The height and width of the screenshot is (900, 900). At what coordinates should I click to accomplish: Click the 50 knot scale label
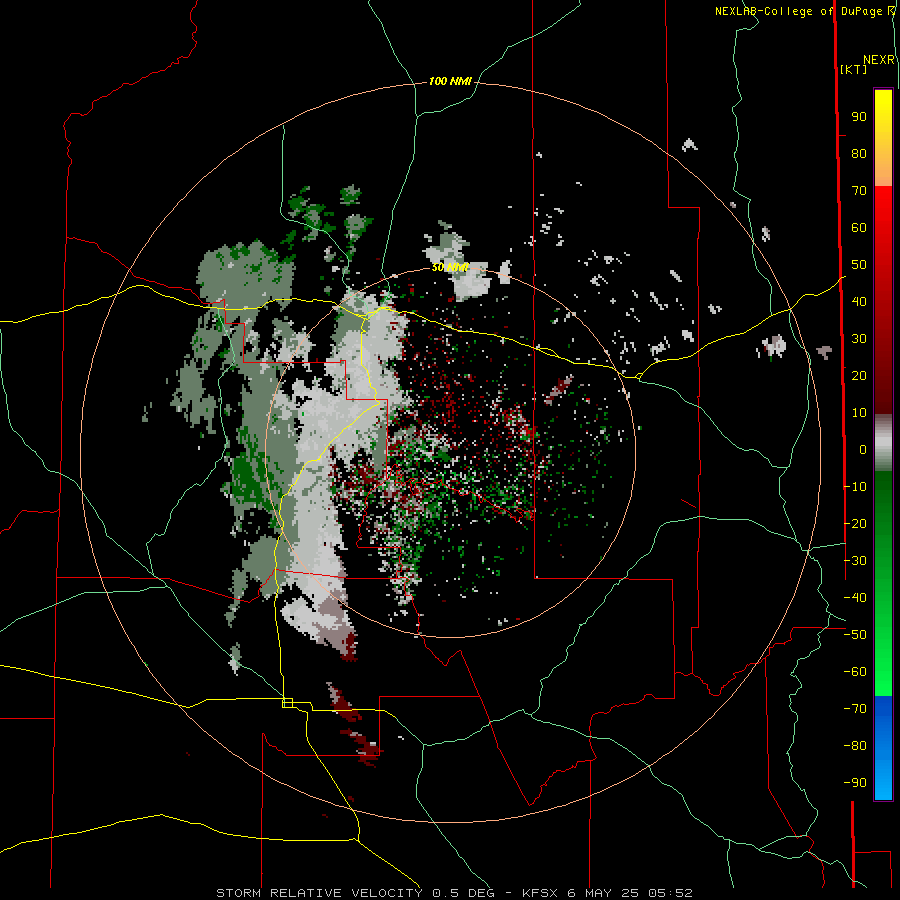[x=859, y=265]
